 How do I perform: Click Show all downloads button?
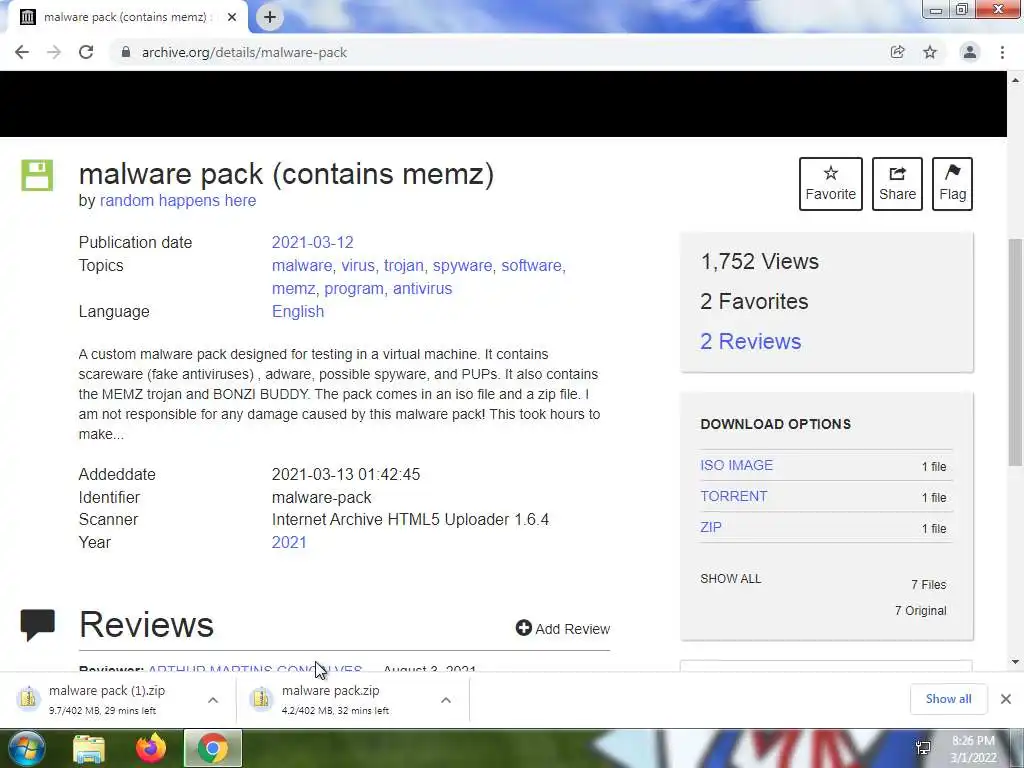pos(948,699)
